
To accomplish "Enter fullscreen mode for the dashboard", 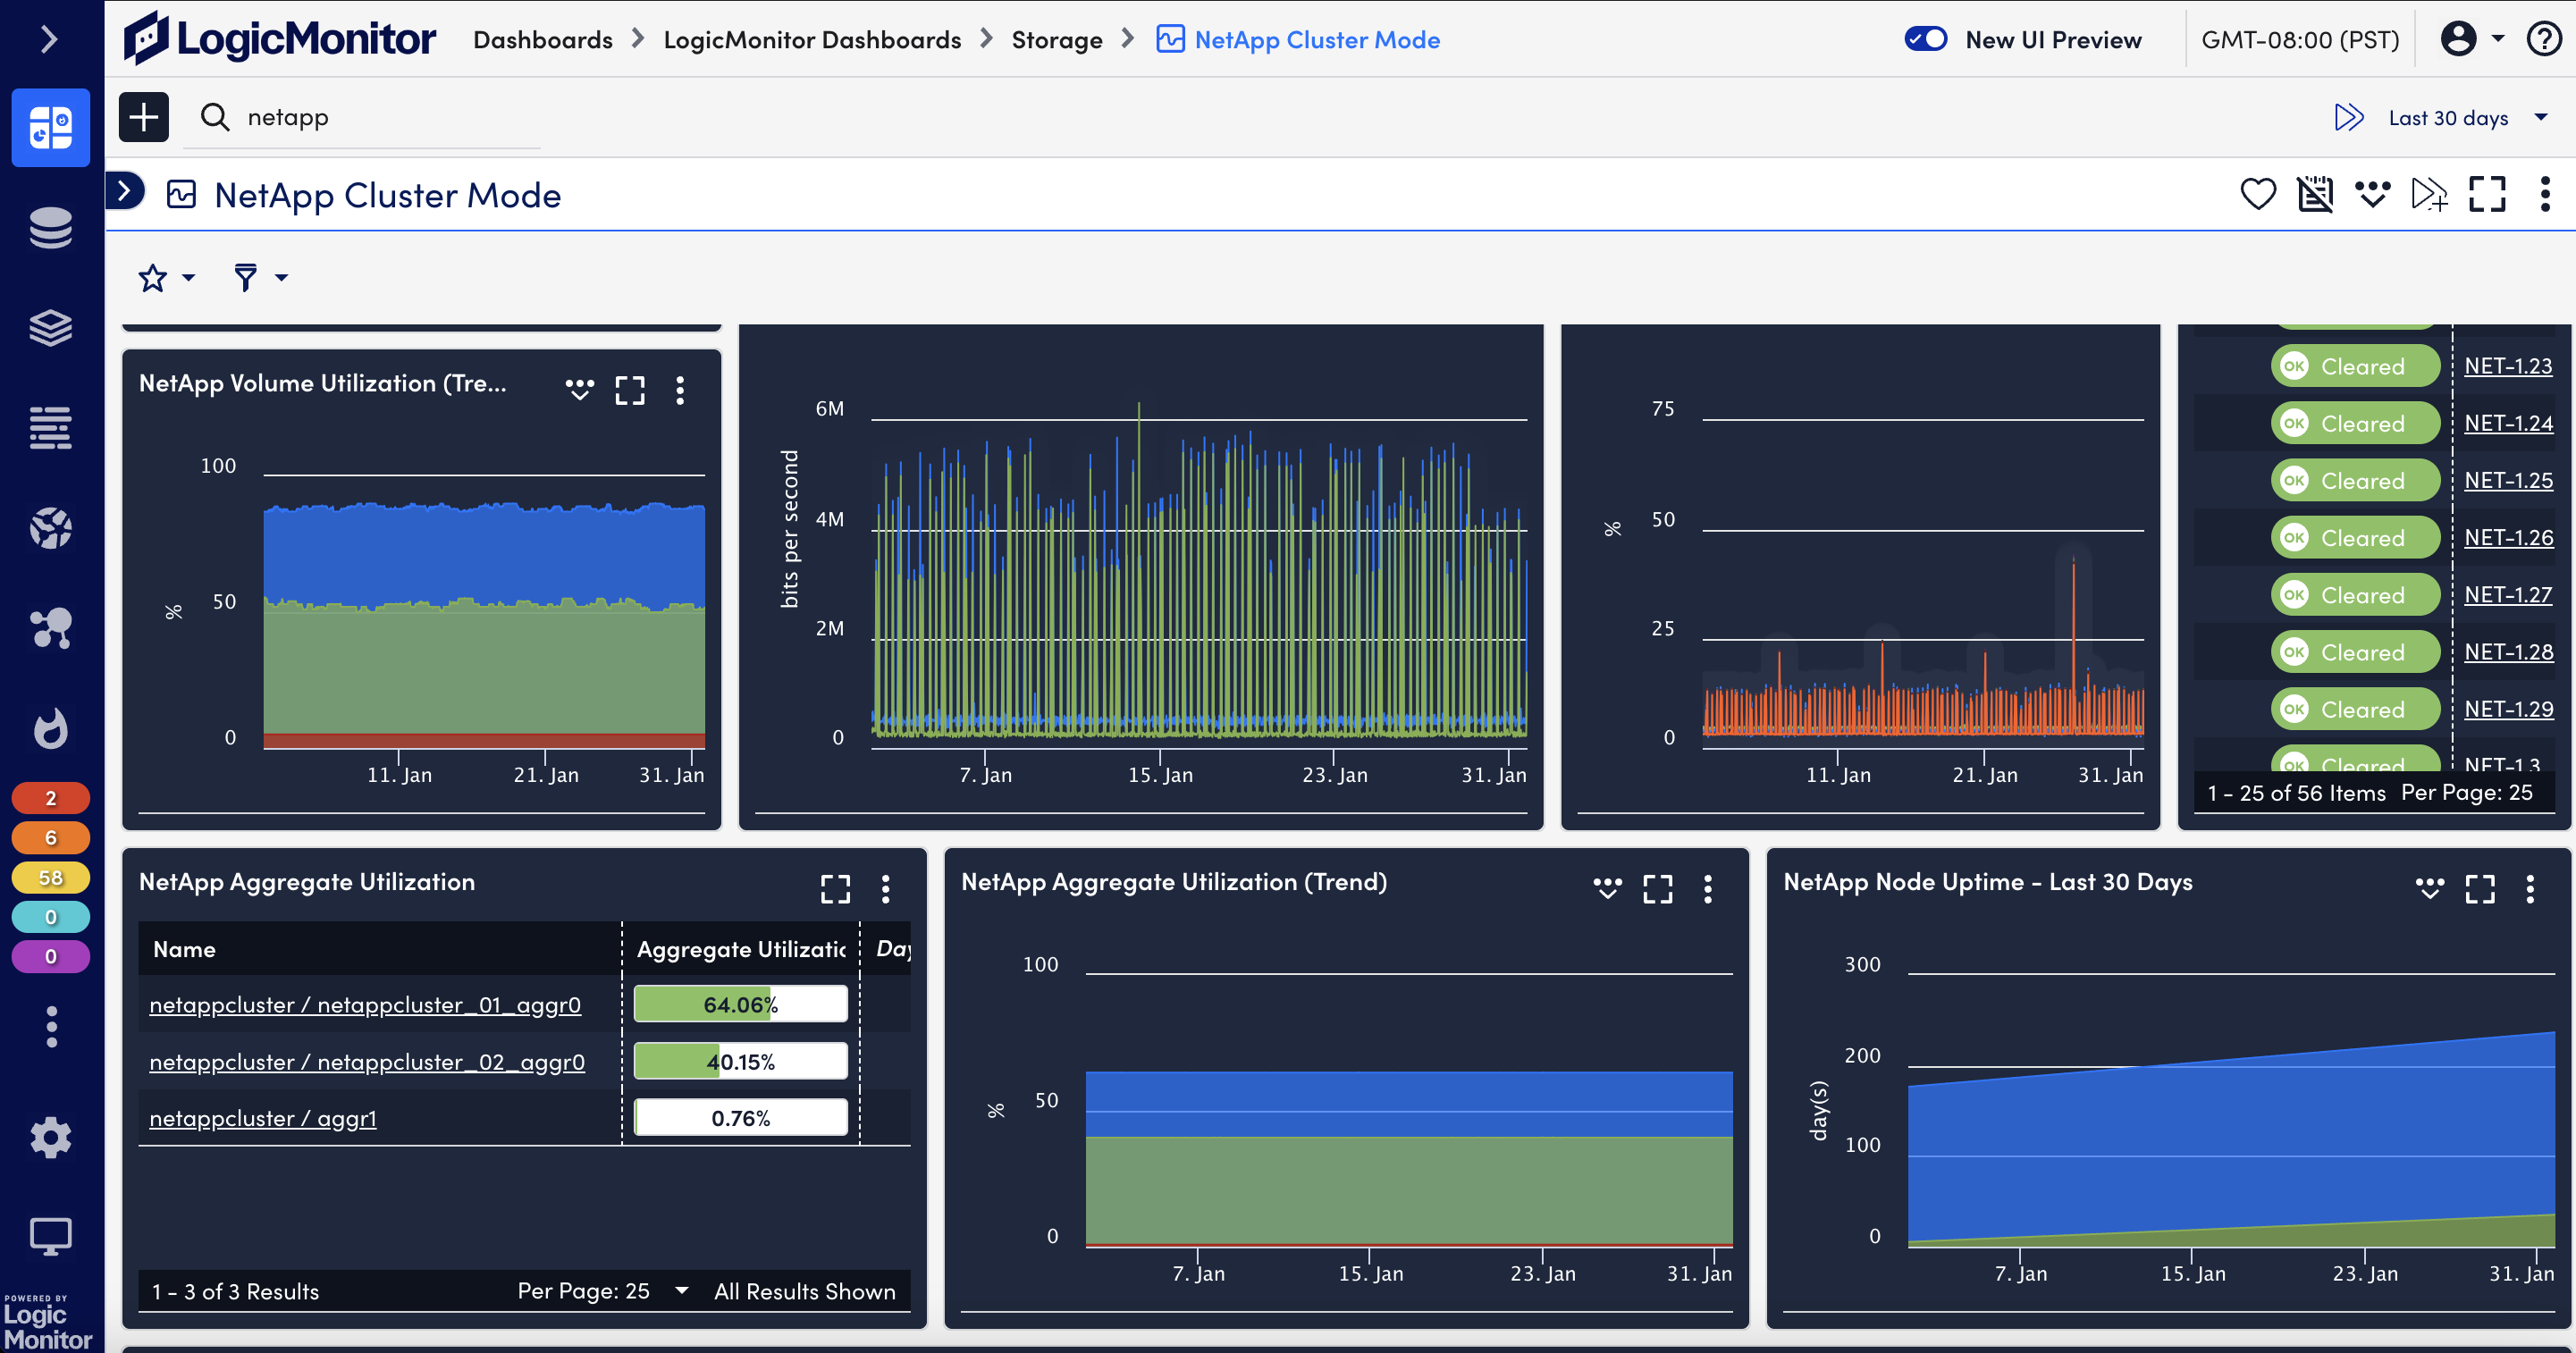I will pos(2486,194).
